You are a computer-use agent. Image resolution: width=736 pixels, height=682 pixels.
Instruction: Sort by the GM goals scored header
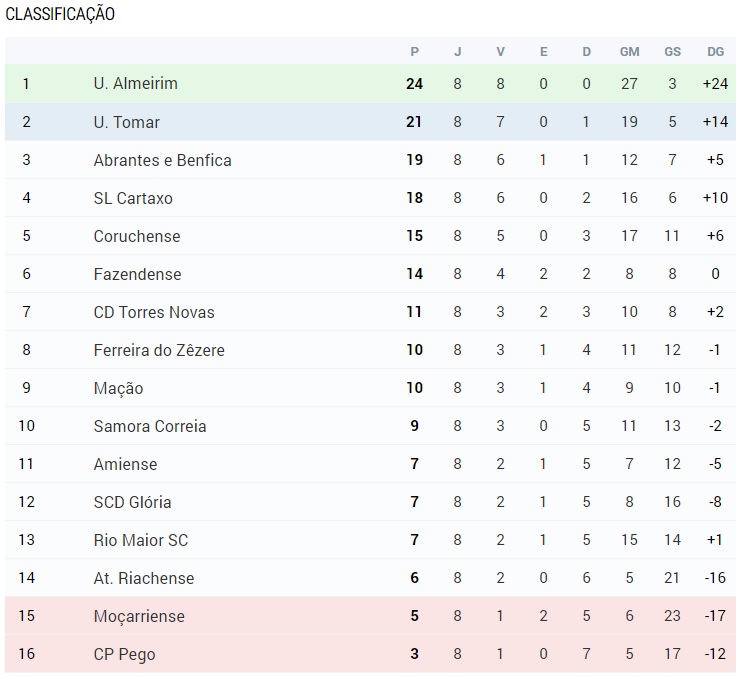(629, 52)
